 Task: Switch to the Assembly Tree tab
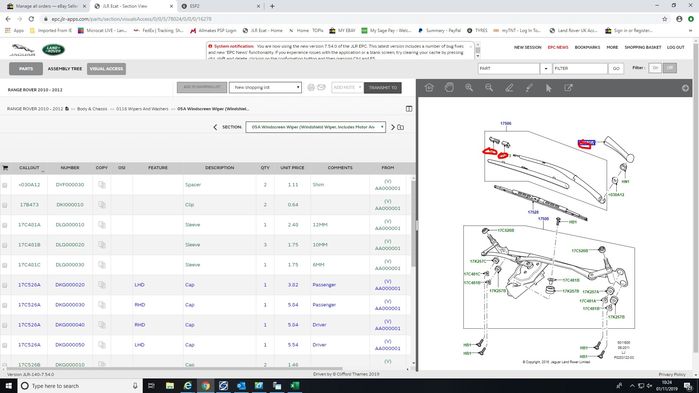pos(65,69)
